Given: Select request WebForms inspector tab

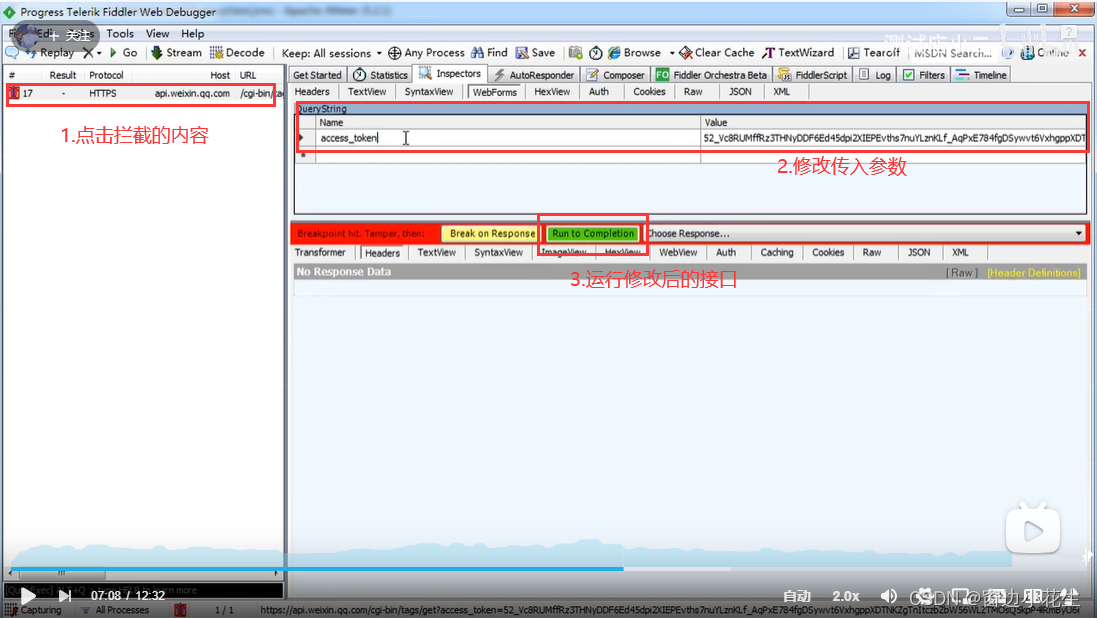Looking at the screenshot, I should (494, 92).
